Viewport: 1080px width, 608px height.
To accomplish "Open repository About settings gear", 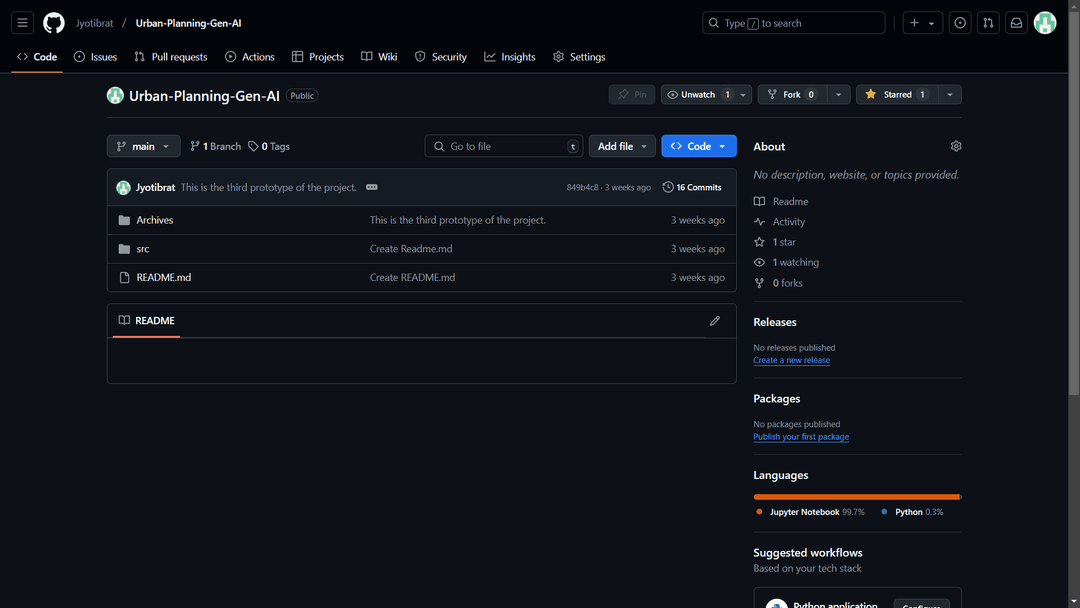I will tap(955, 146).
